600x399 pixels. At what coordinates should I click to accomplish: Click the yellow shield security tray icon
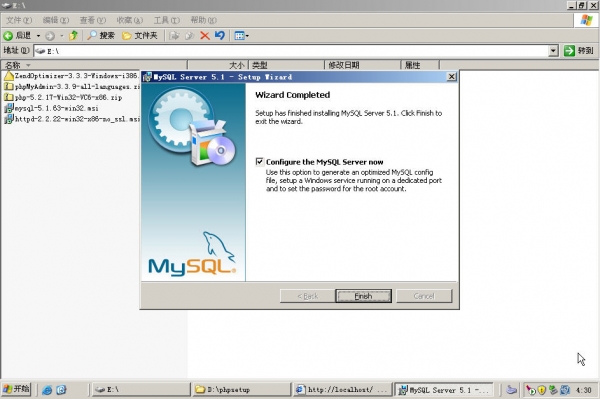click(x=541, y=390)
